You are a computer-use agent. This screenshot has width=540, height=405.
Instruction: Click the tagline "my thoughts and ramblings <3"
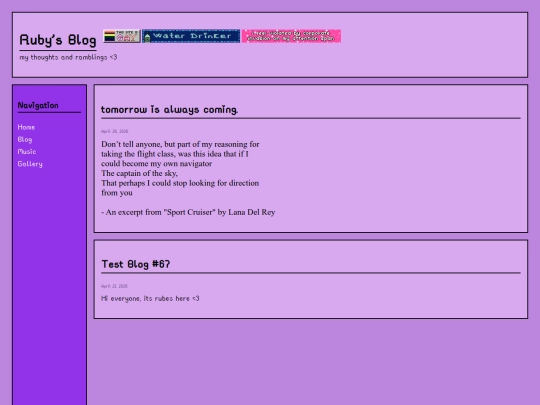click(x=68, y=57)
